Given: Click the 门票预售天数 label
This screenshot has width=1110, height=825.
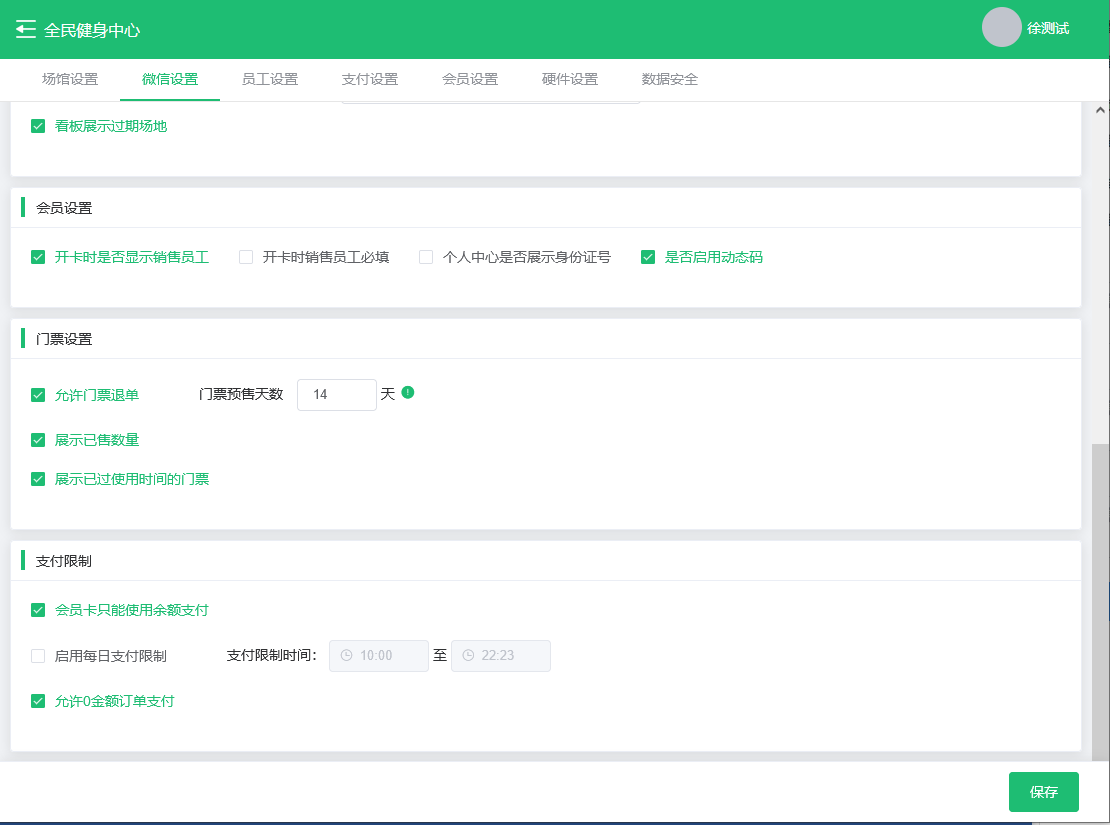Looking at the screenshot, I should 241,394.
